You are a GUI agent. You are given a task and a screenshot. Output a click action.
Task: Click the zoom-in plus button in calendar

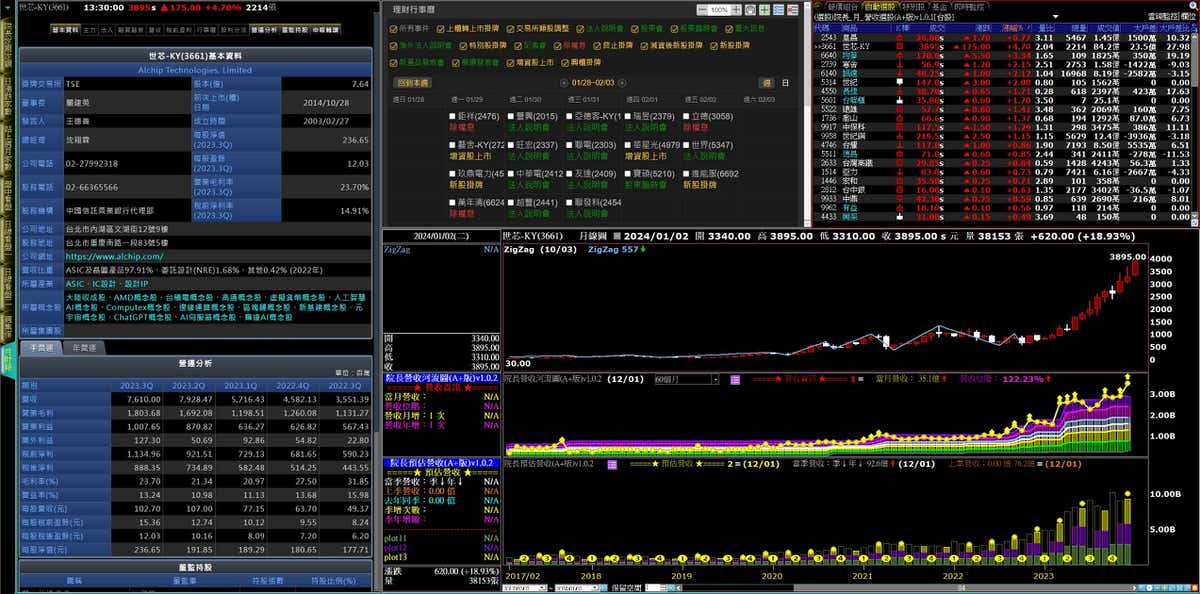click(737, 9)
